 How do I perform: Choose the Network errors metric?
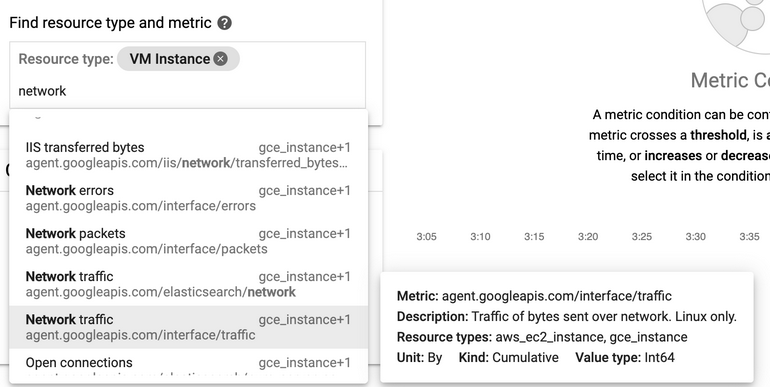click(x=188, y=198)
